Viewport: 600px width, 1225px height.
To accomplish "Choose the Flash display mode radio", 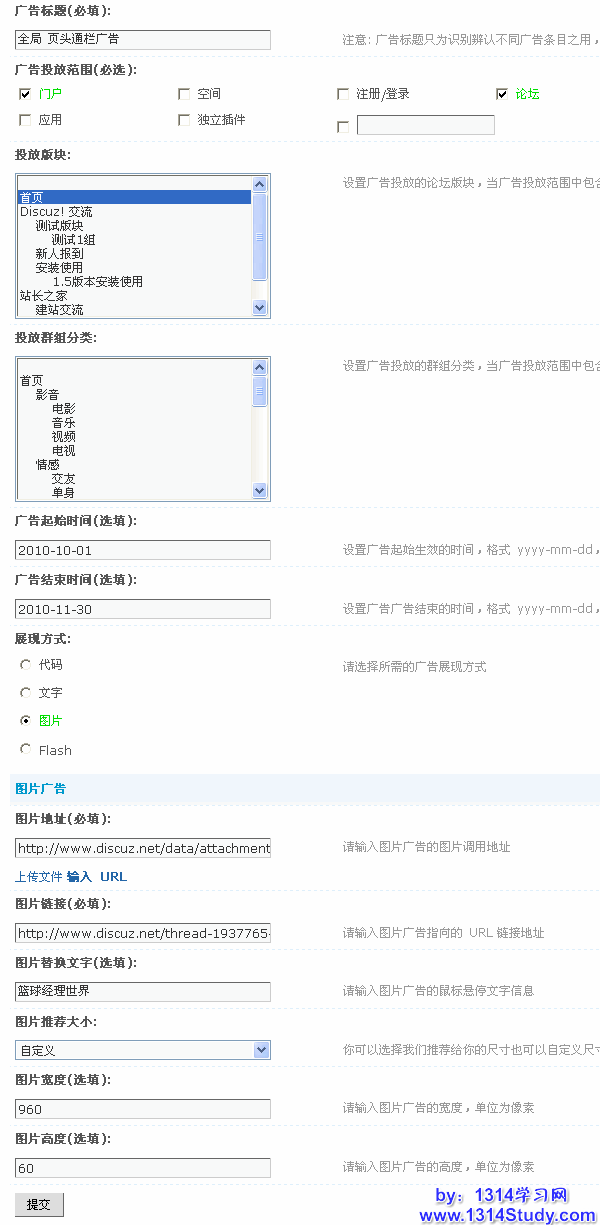I will coord(25,749).
